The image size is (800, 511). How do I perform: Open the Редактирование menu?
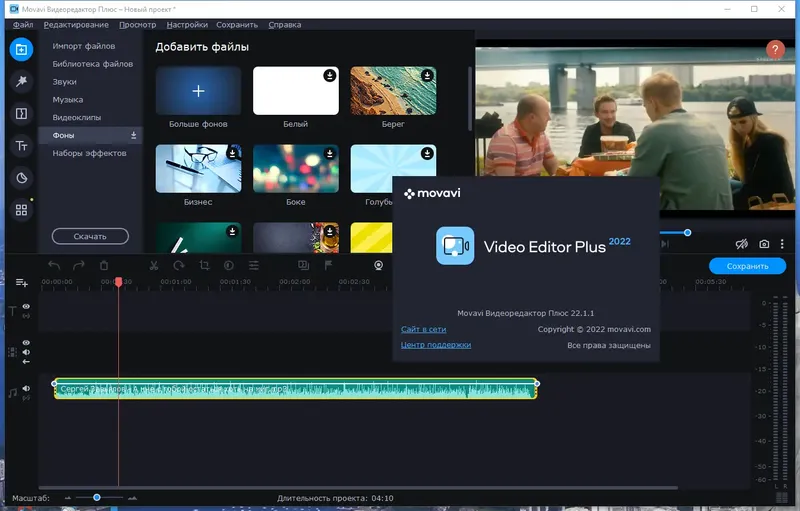76,24
